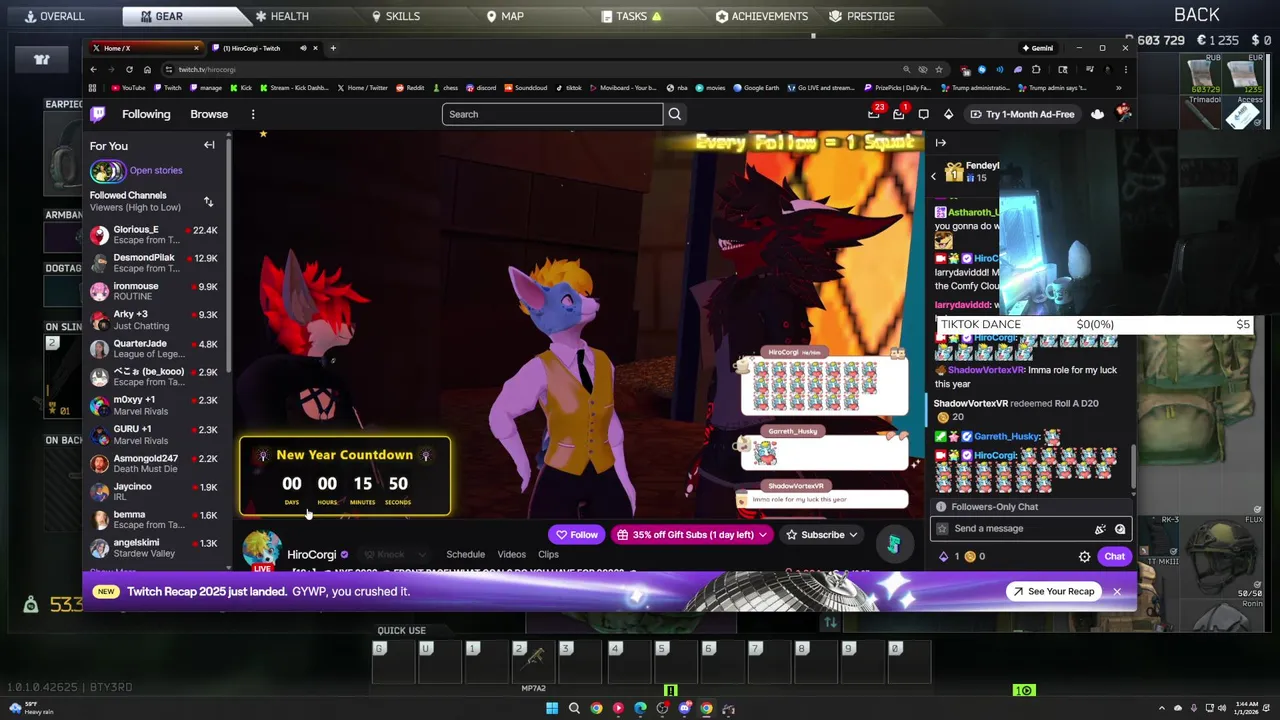
Task: Open the stories avatar bubble
Action: (x=107, y=171)
